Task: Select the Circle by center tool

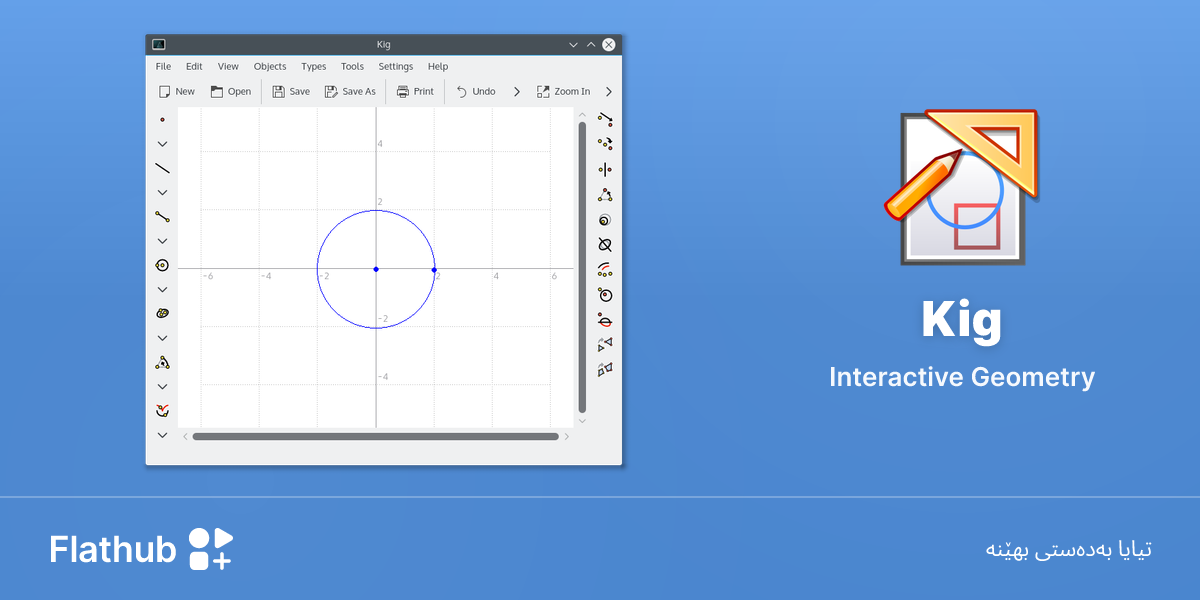Action: click(162, 265)
